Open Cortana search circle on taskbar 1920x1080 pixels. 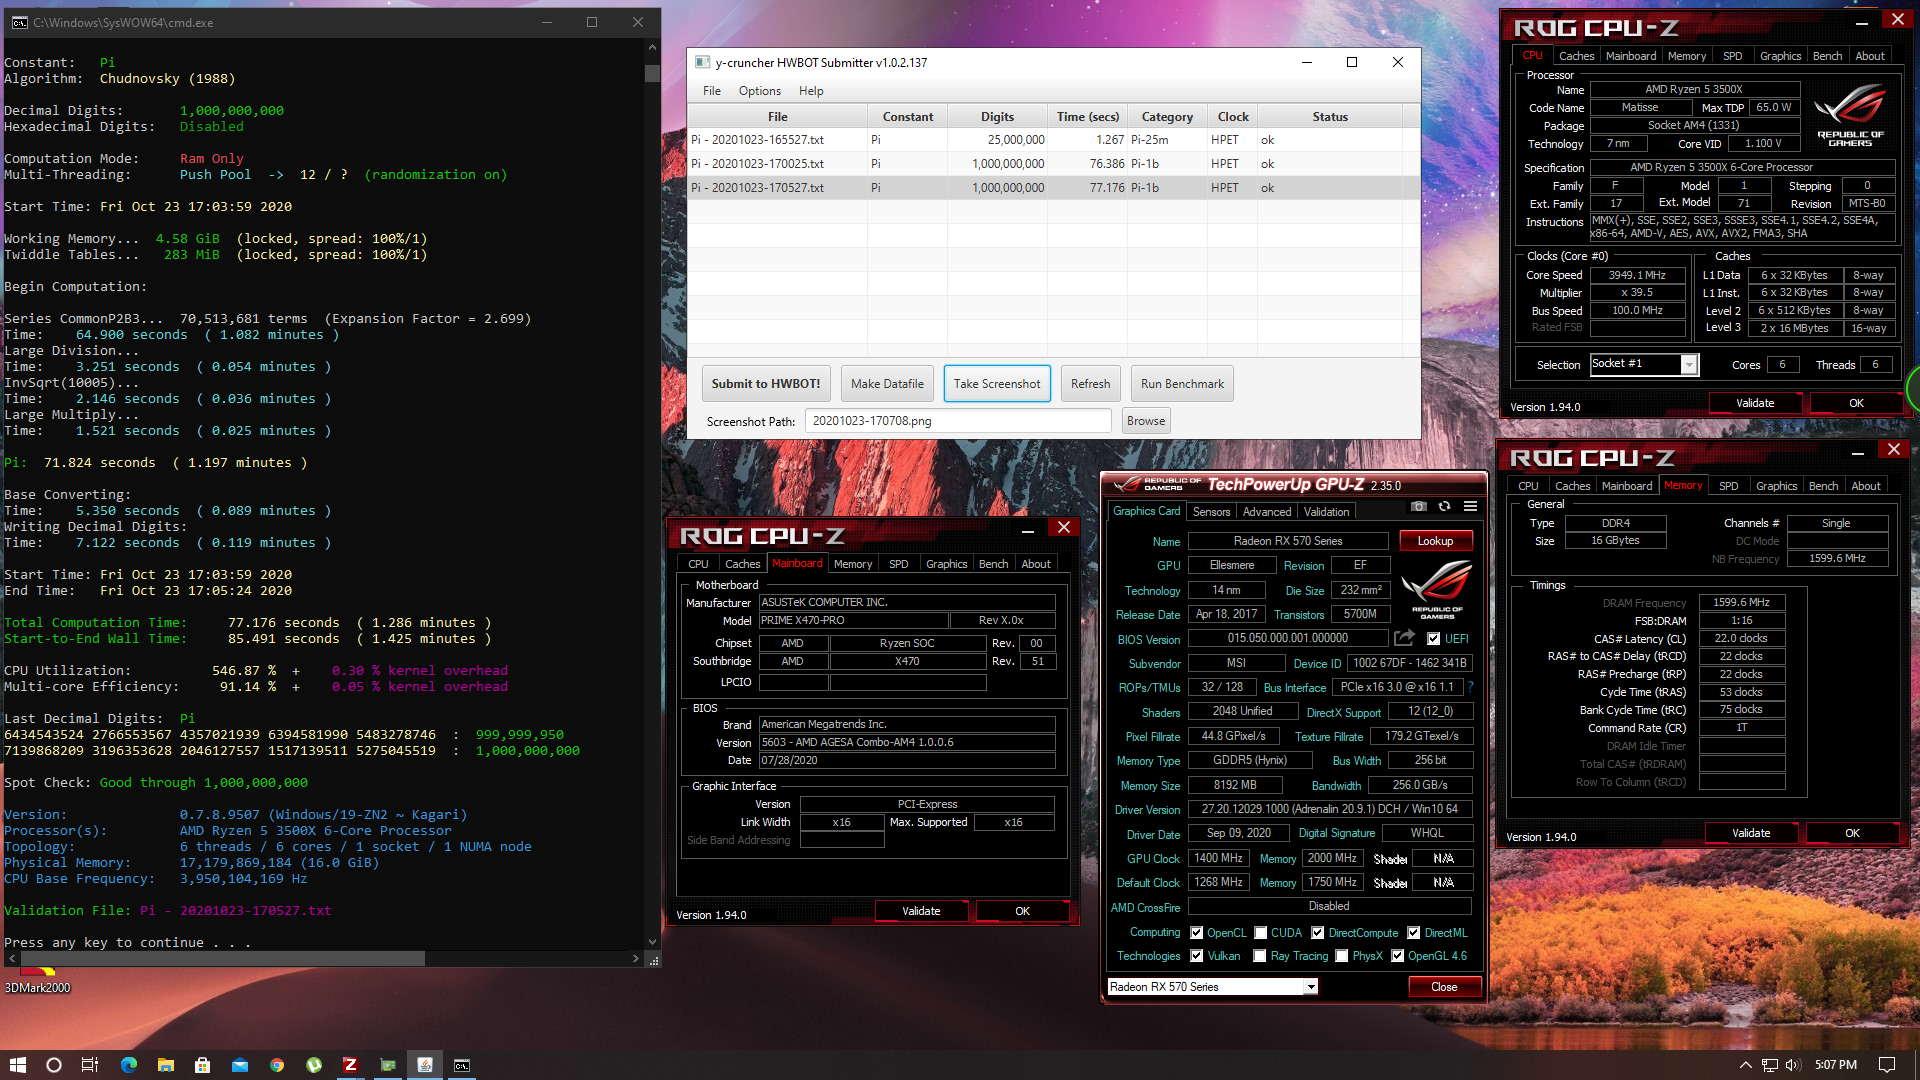[x=54, y=1065]
